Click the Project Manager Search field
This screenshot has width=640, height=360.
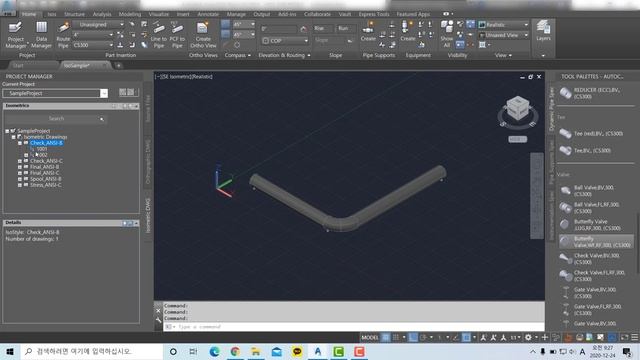point(56,118)
